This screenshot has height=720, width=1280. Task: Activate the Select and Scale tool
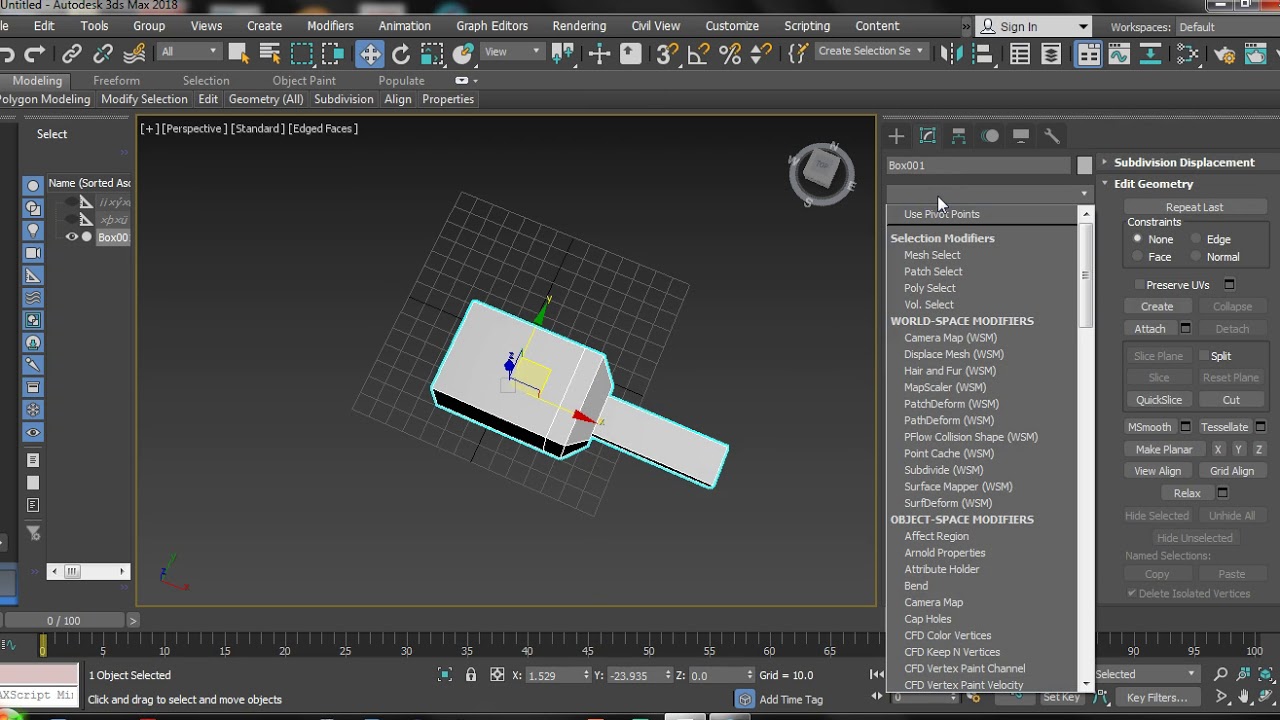432,54
